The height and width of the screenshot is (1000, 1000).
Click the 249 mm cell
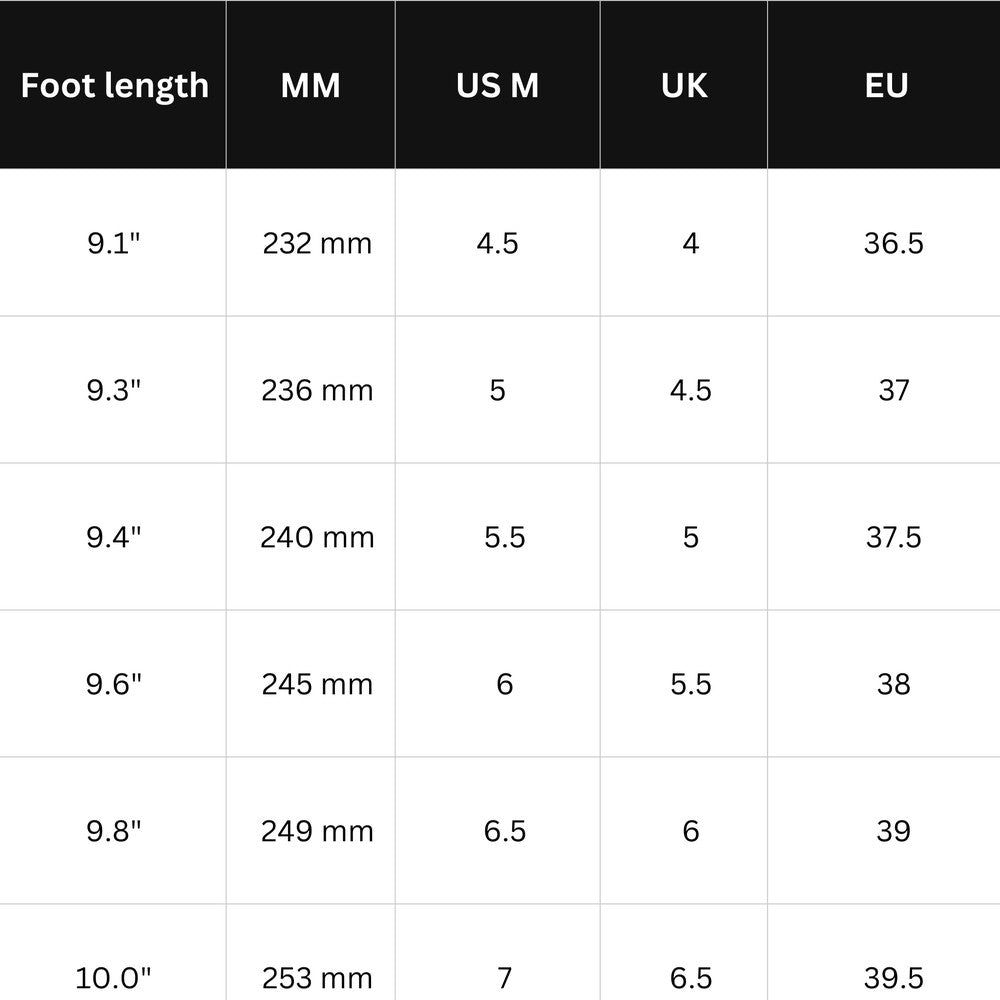click(311, 830)
